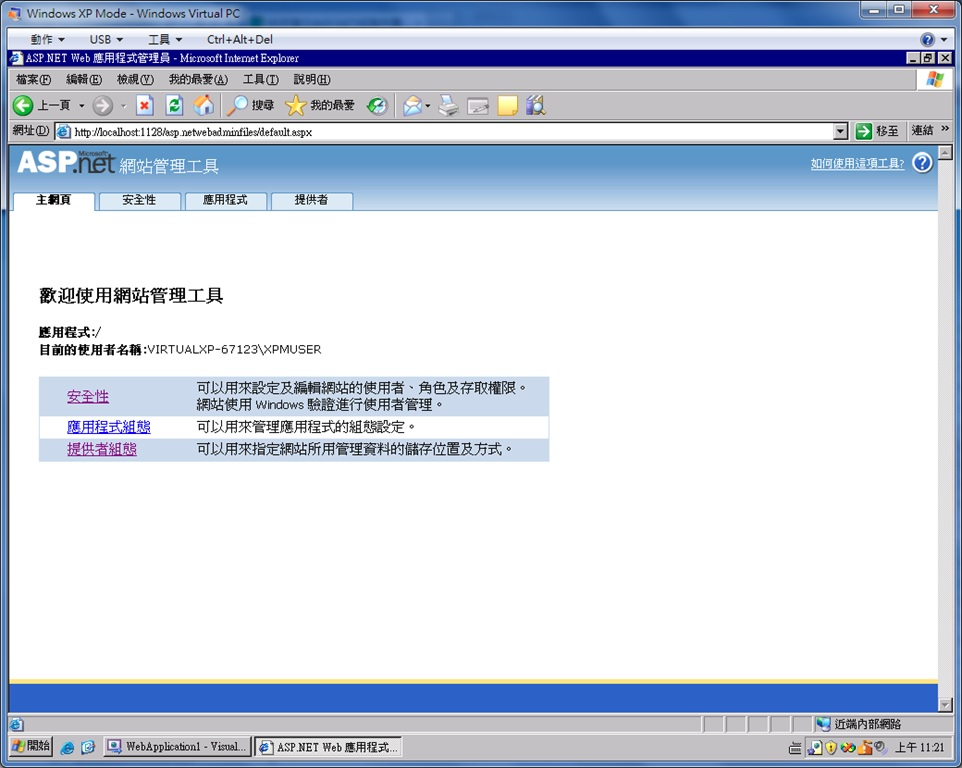Viewport: 962px width, 768px height.
Task: Open the 檔案(F) File menu
Action: click(34, 79)
